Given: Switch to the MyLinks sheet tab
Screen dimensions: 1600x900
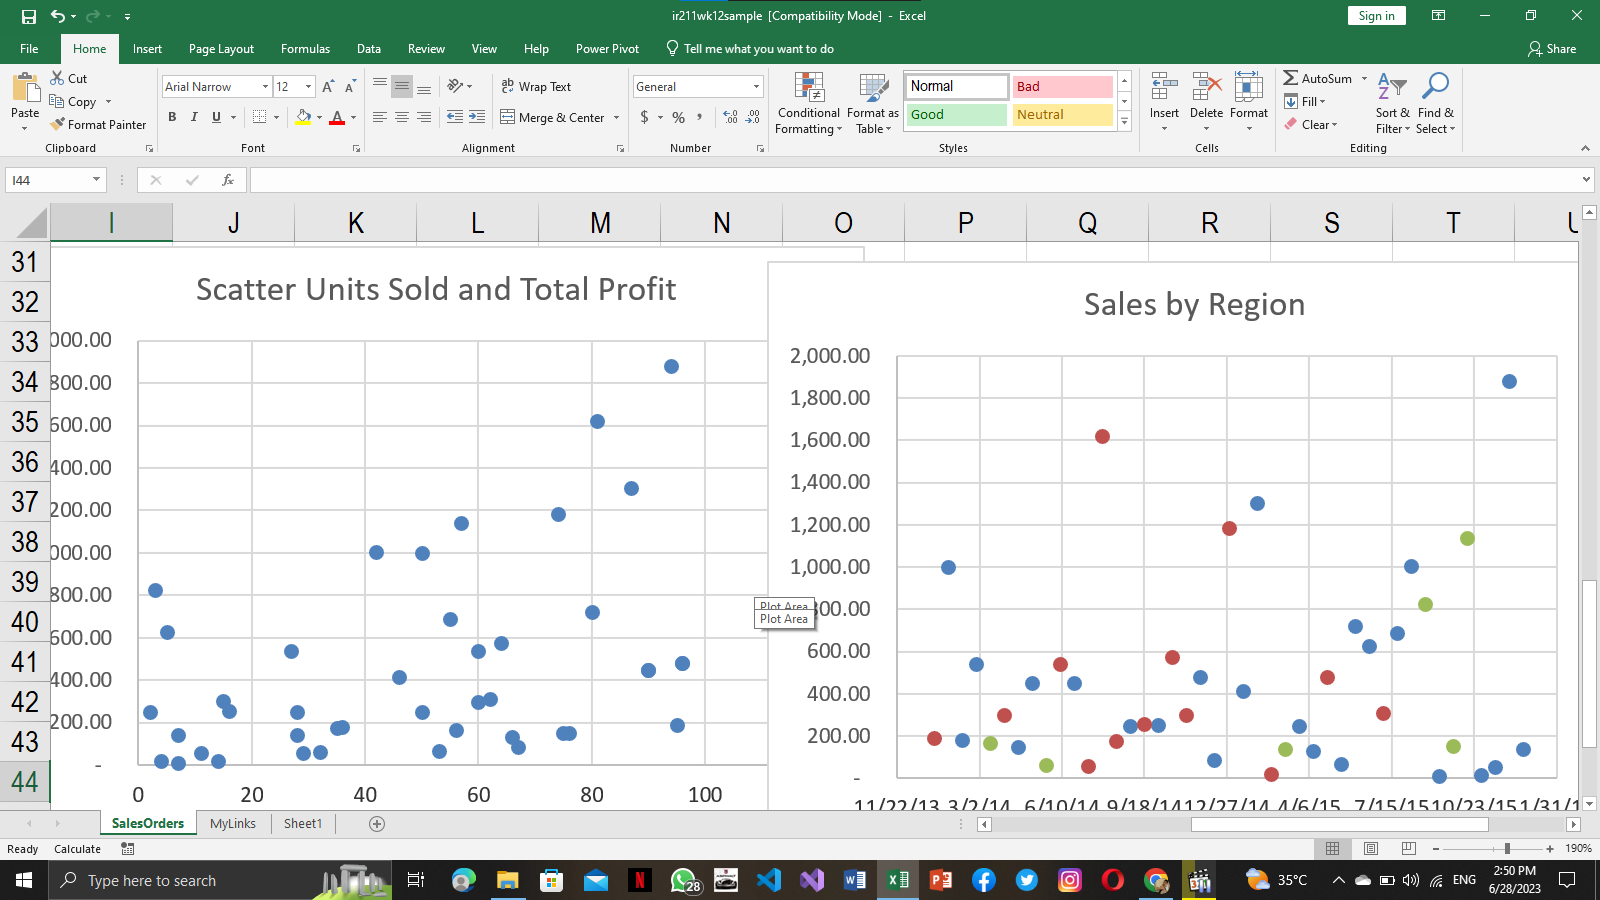Looking at the screenshot, I should coord(233,823).
